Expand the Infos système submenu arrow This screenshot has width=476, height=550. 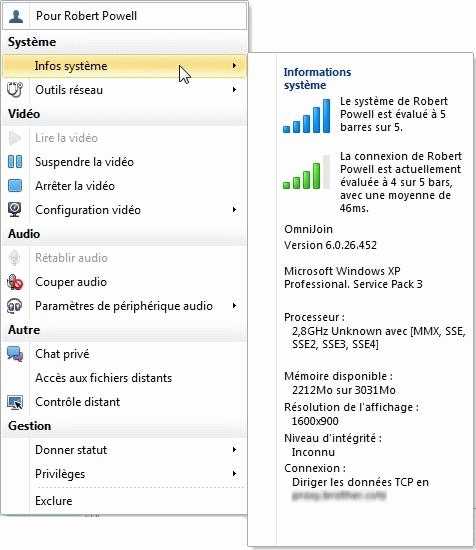[234, 66]
